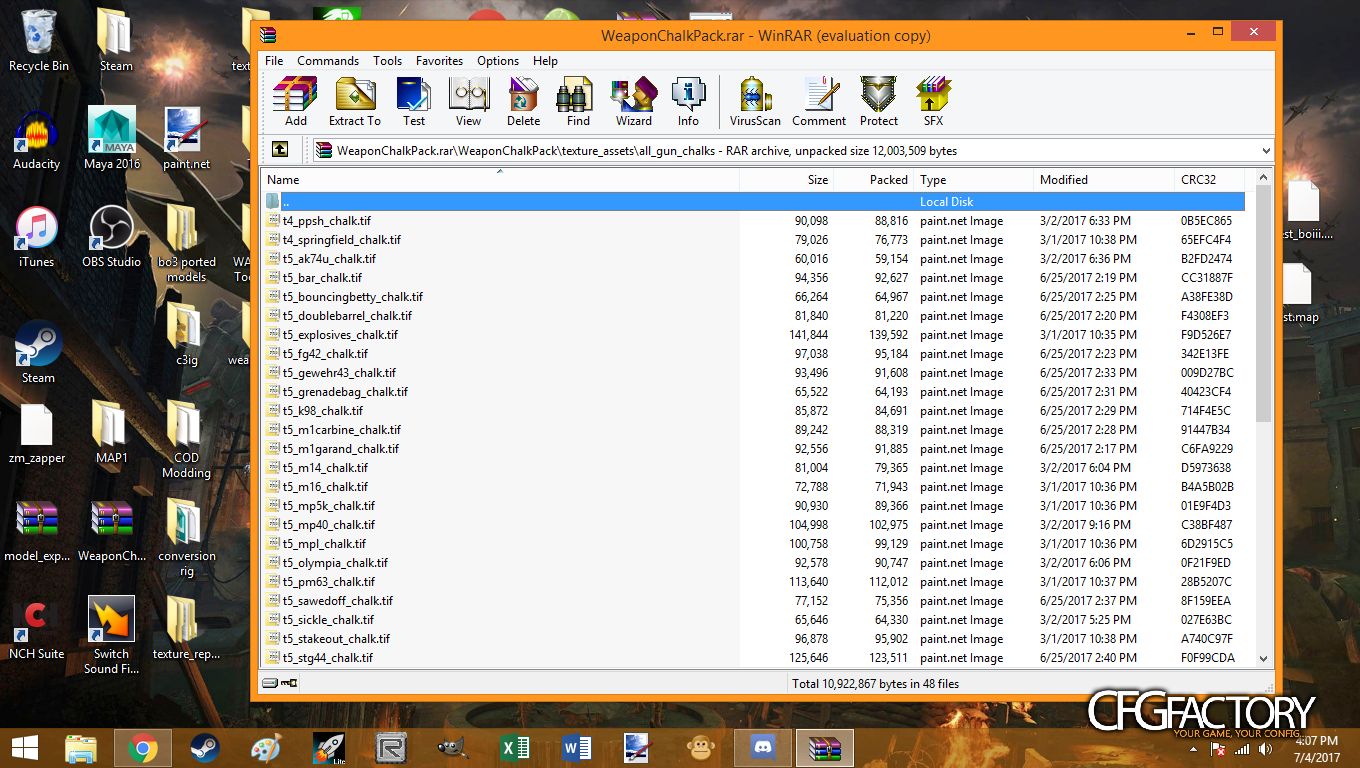Sort files by the Packed column header
The width and height of the screenshot is (1360, 768).
pos(873,180)
